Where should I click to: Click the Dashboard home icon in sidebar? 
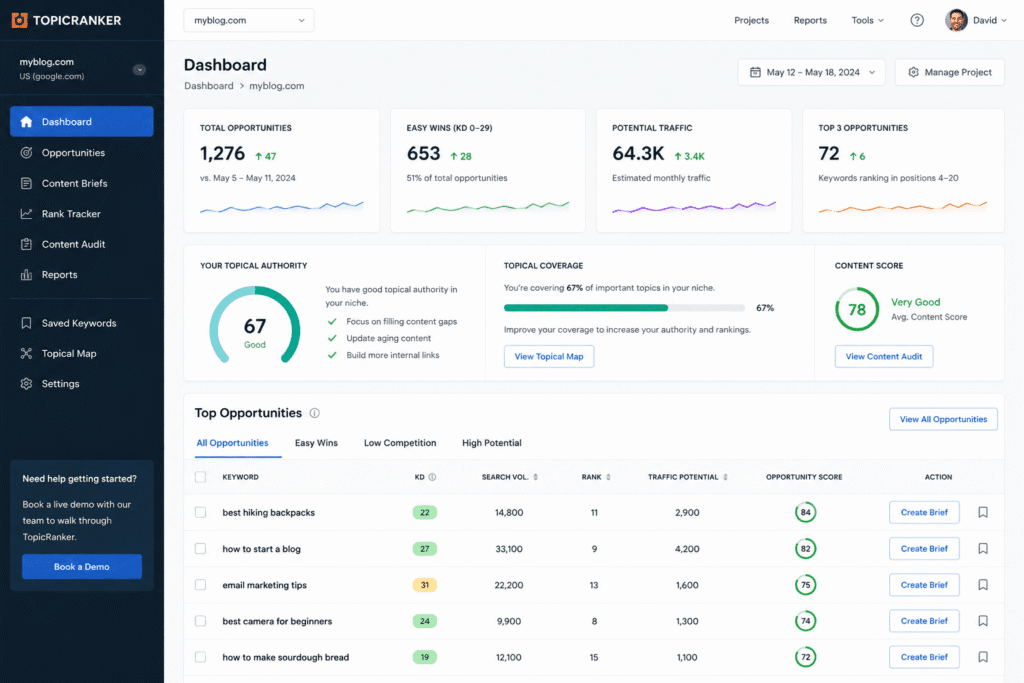pyautogui.click(x=26, y=121)
